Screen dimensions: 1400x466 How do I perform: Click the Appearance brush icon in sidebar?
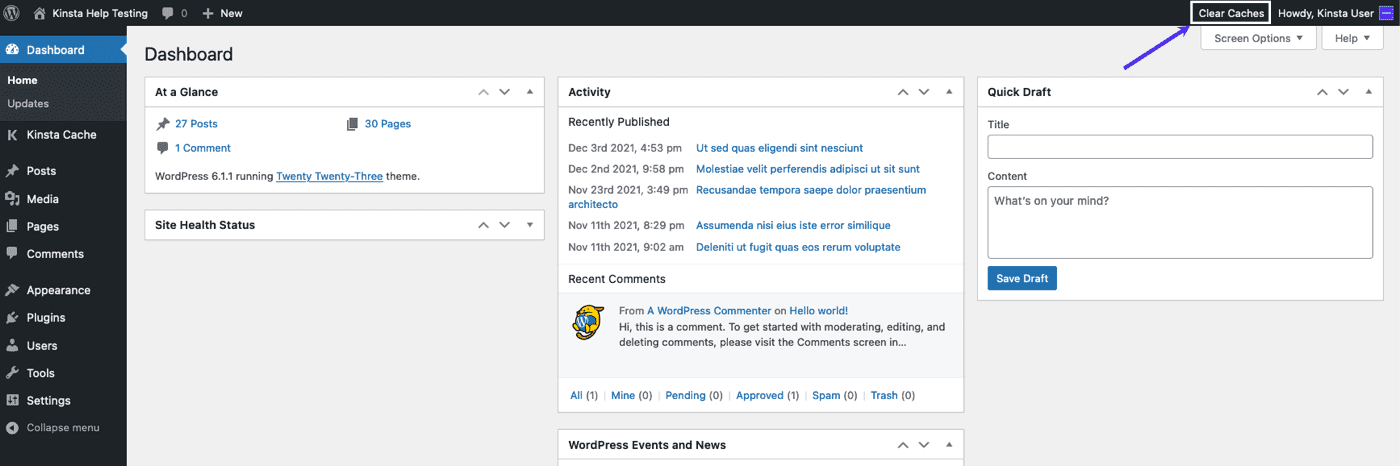pos(12,290)
